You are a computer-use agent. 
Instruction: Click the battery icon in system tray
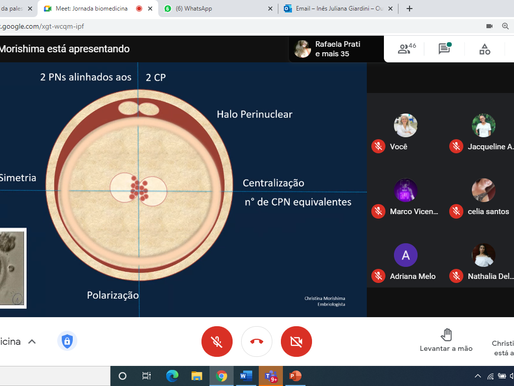click(502, 376)
